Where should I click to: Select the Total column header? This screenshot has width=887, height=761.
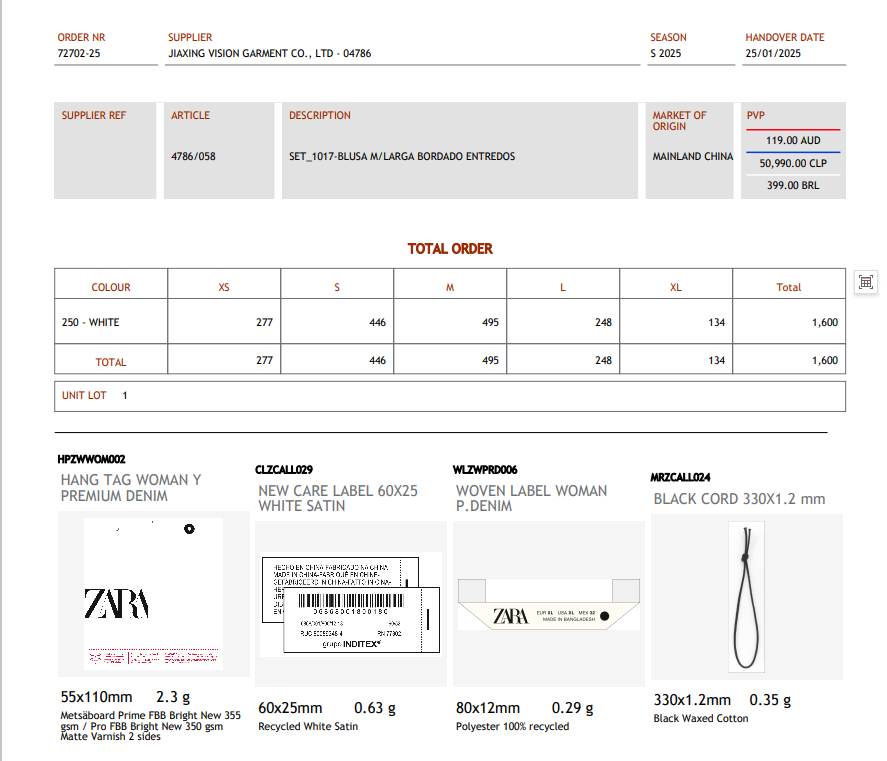788,288
